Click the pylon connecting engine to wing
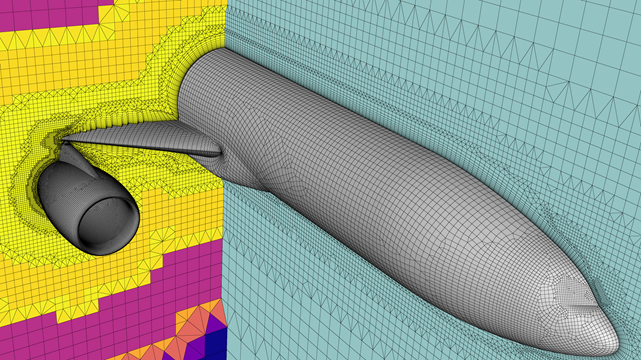 point(80,159)
